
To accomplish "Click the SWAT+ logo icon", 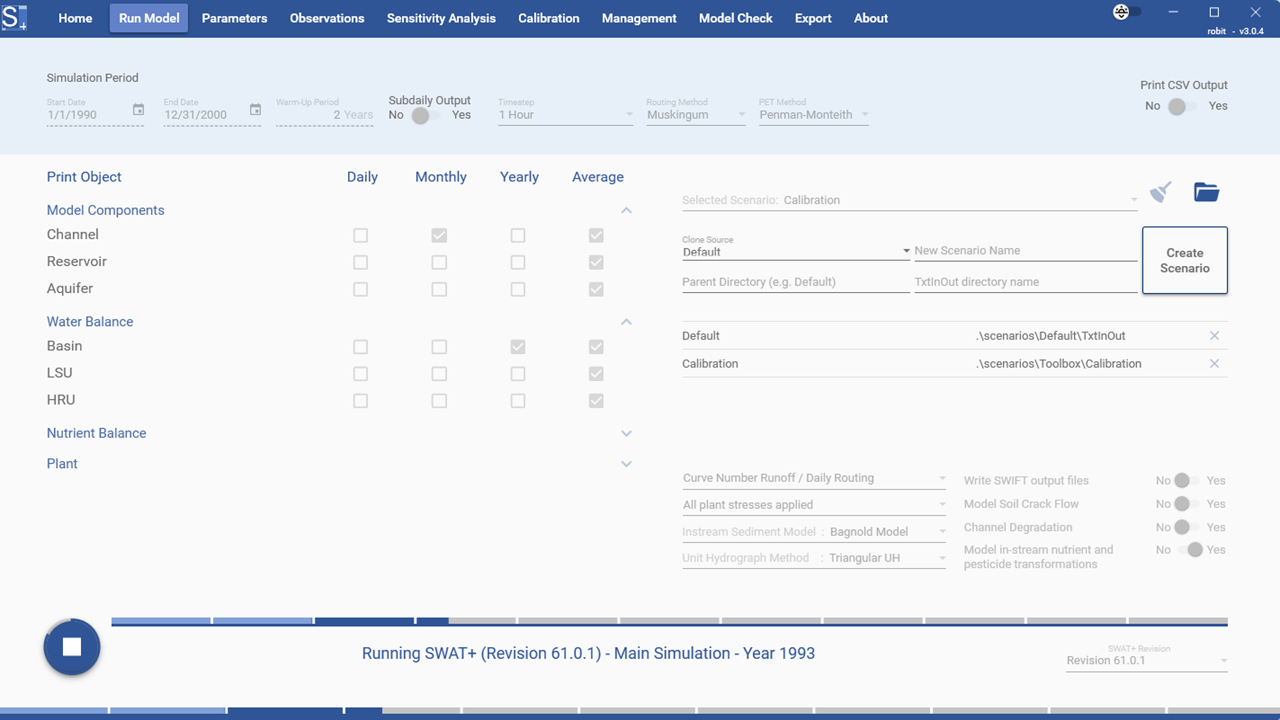I will pyautogui.click(x=15, y=17).
